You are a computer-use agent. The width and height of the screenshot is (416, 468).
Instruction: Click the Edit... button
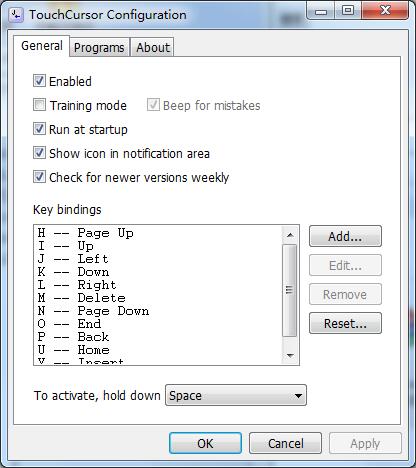coord(345,265)
